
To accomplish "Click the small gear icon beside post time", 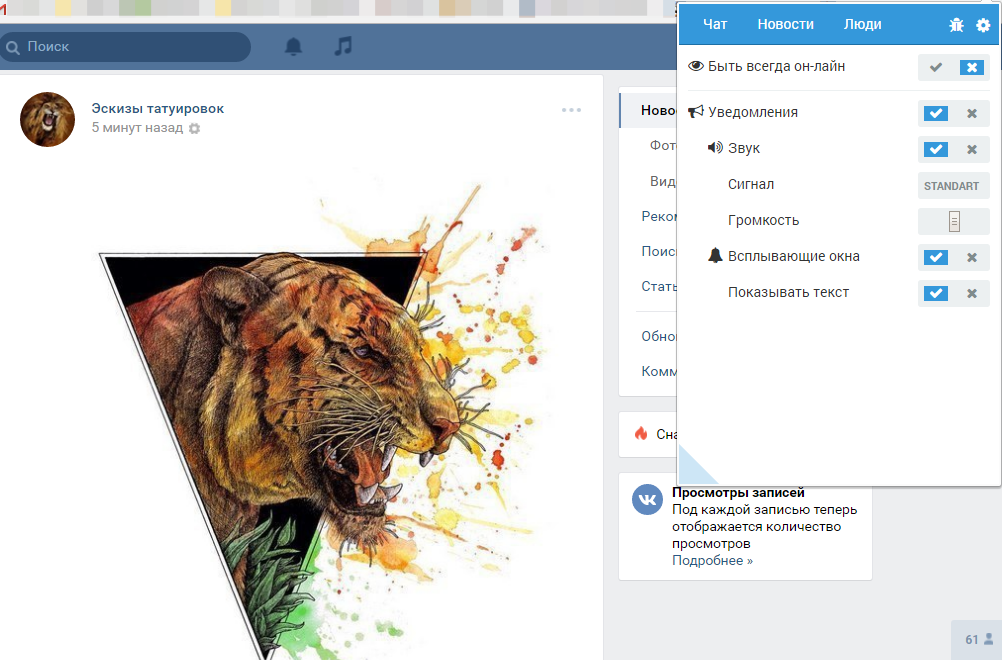I will (x=195, y=129).
